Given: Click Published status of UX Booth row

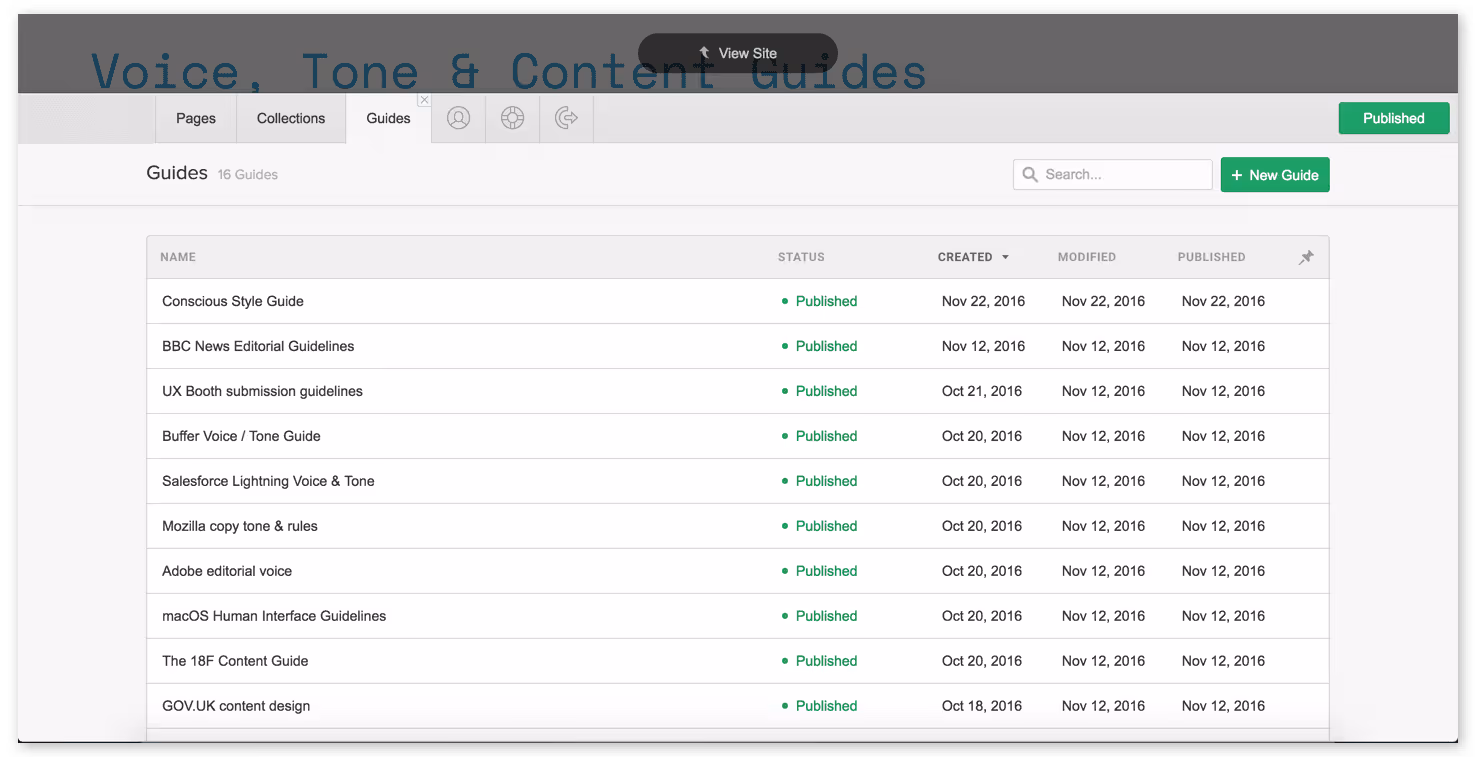Looking at the screenshot, I should [820, 391].
